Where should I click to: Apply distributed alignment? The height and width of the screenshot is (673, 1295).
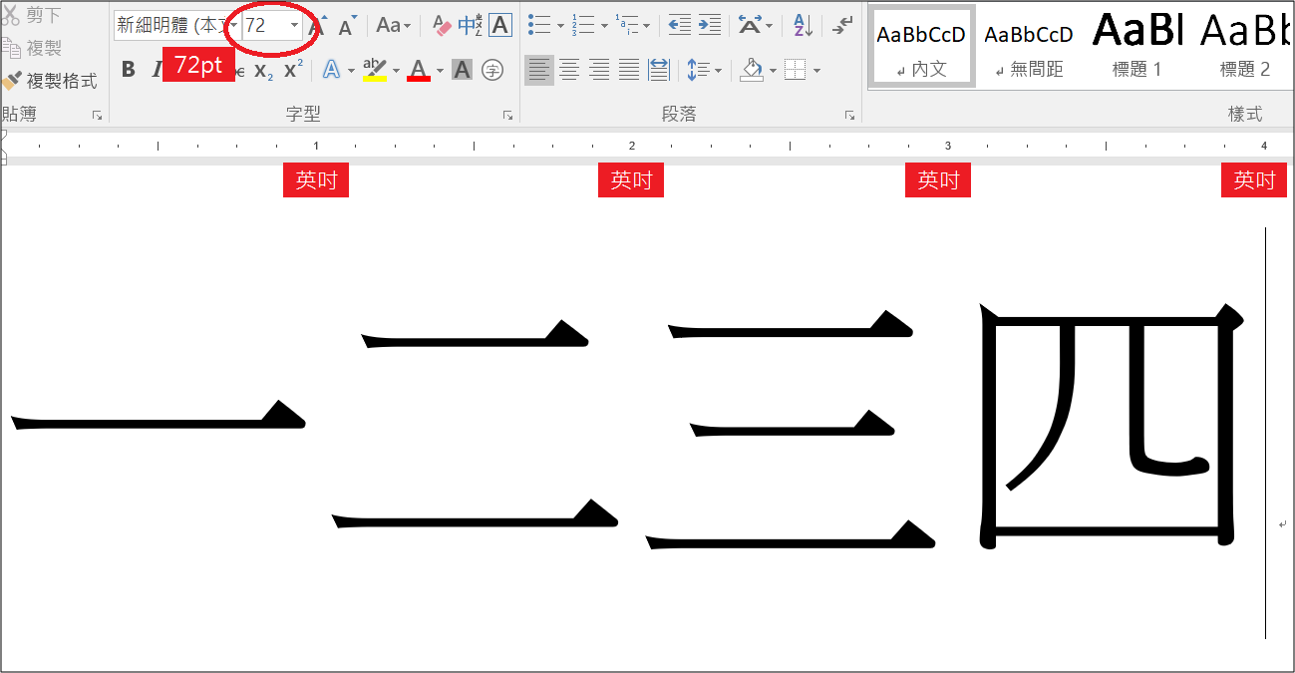coord(659,70)
